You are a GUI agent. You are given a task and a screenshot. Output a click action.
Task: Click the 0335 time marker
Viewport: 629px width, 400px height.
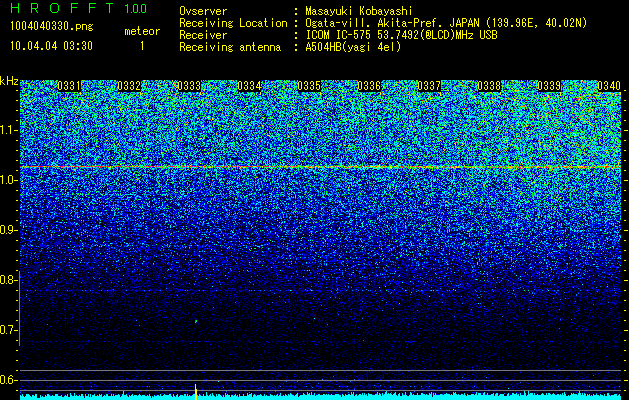(x=309, y=86)
